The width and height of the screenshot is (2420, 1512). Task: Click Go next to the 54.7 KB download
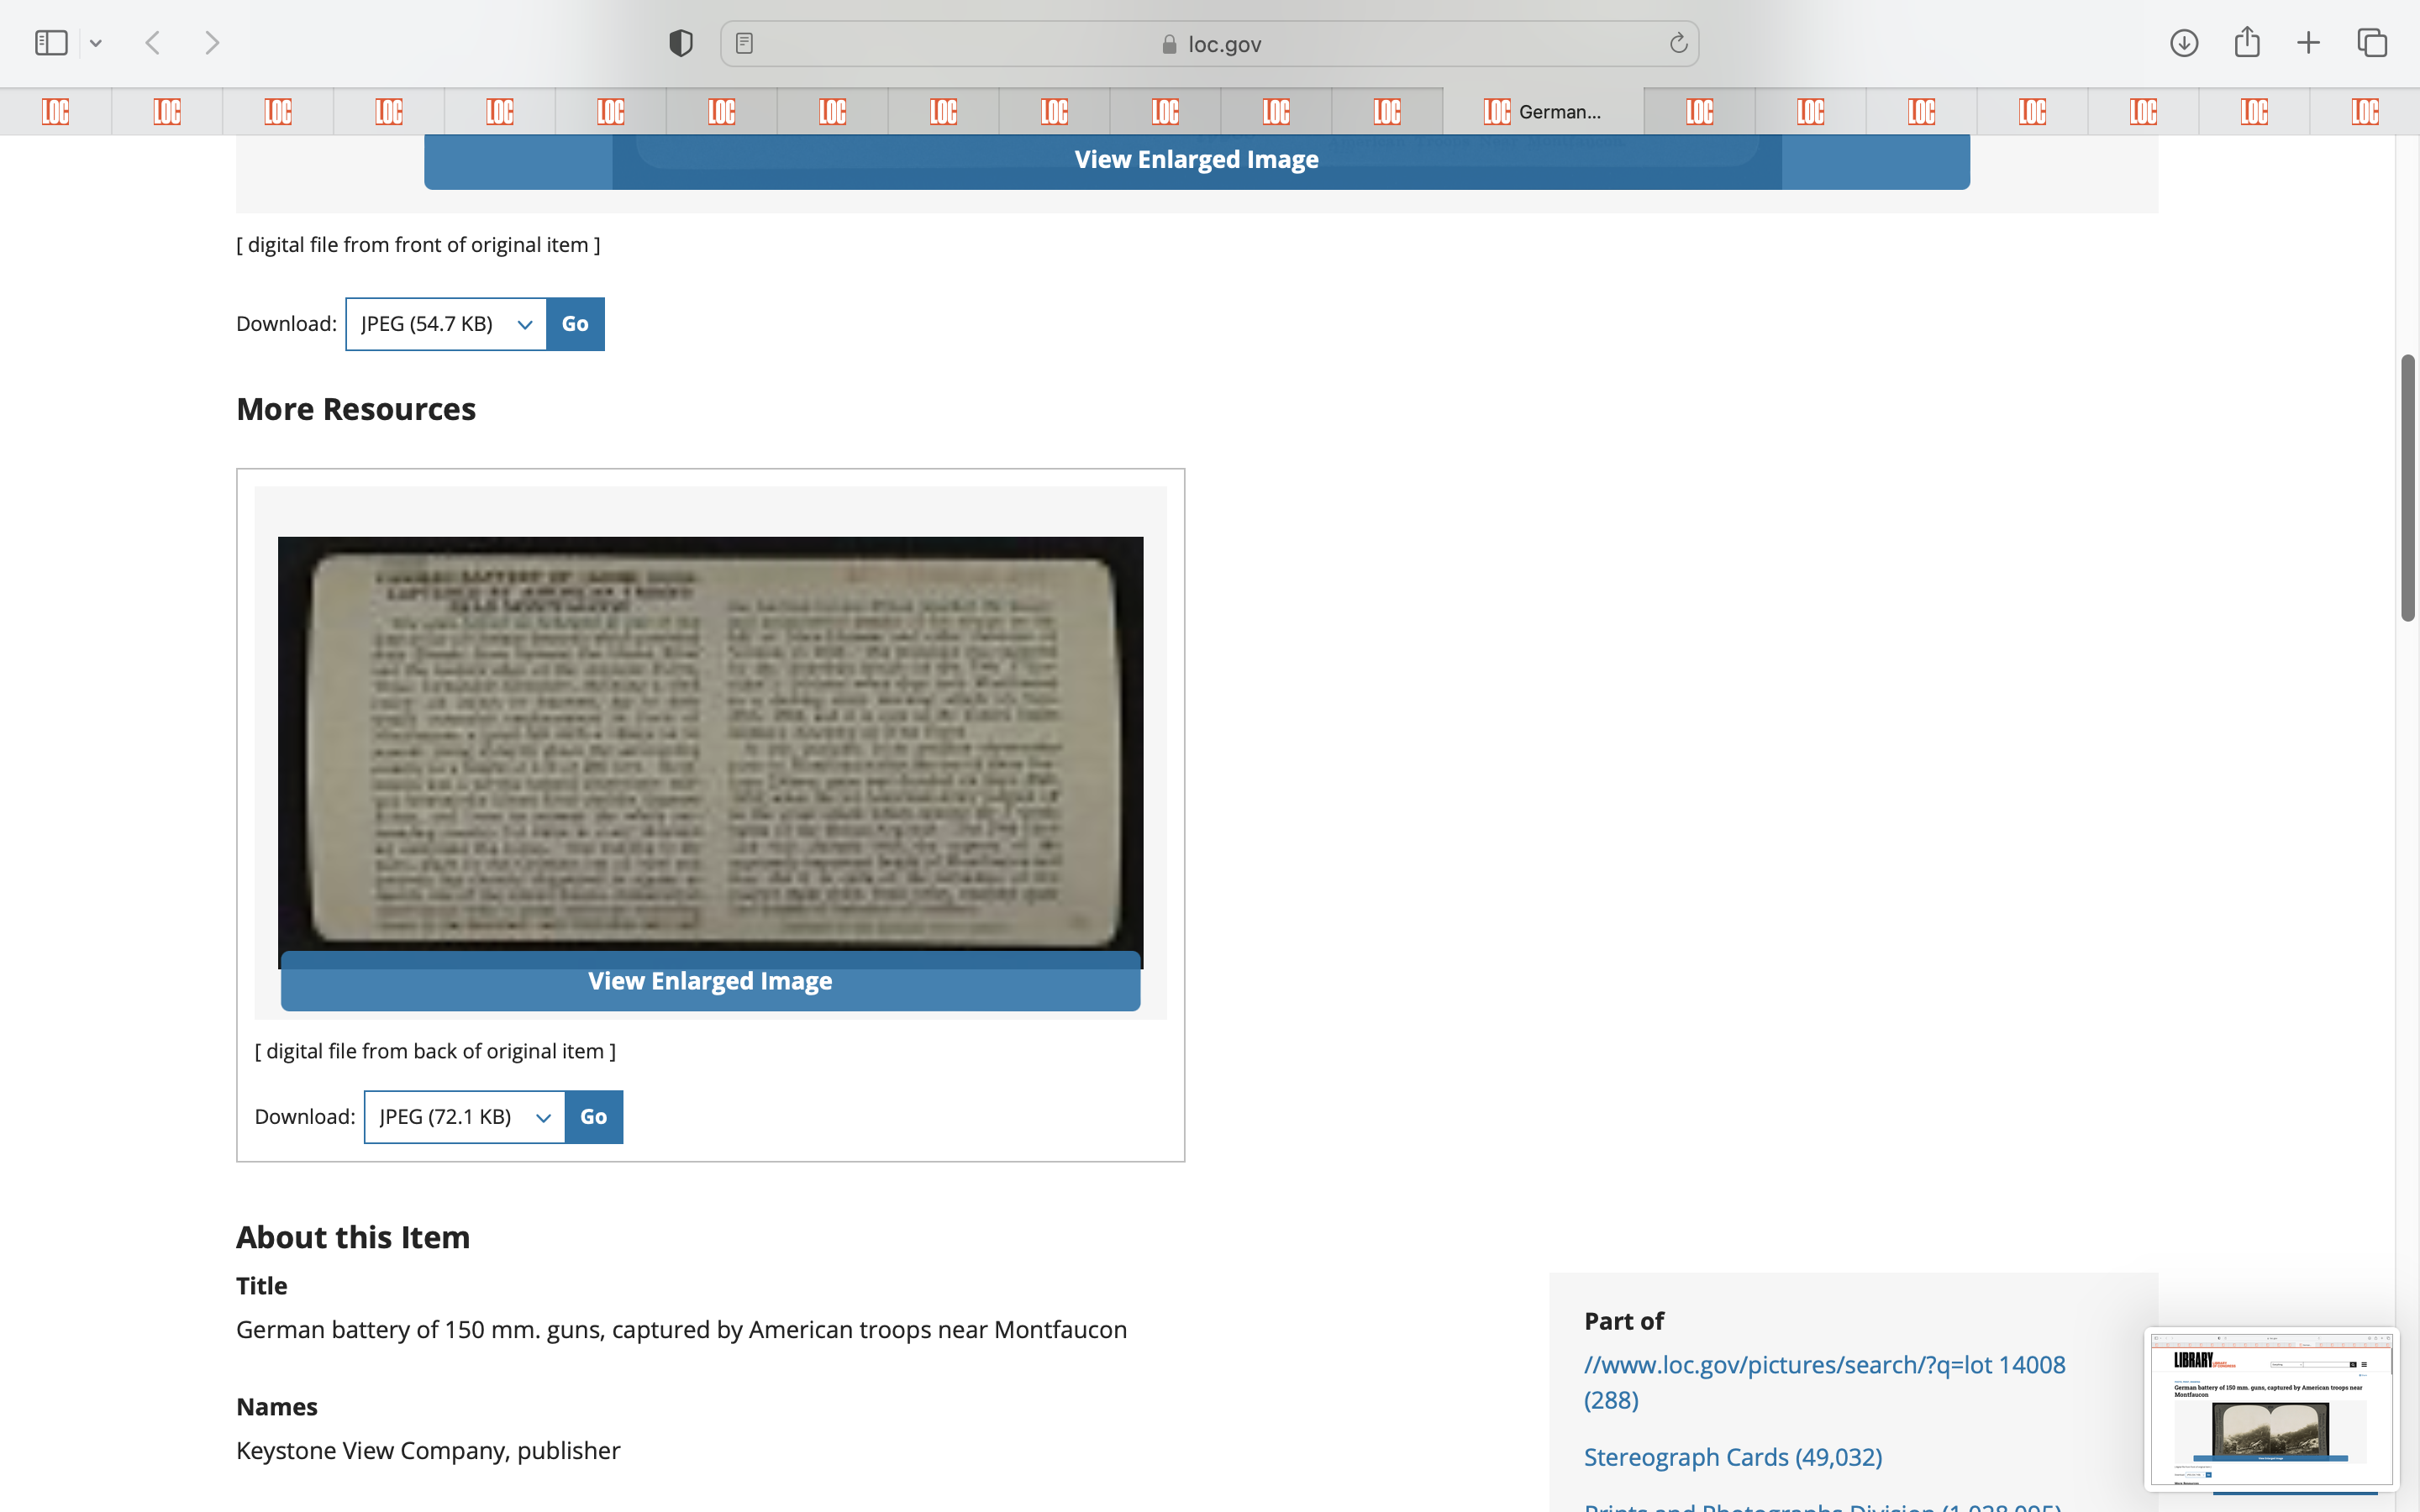tap(575, 324)
